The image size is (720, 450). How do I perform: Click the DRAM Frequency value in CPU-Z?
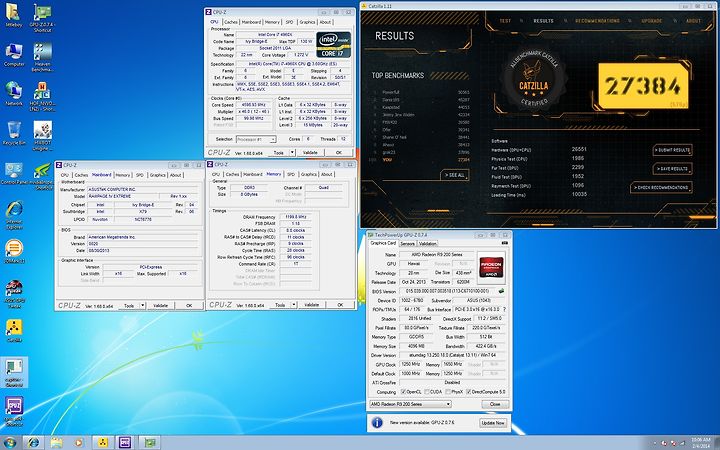point(295,217)
